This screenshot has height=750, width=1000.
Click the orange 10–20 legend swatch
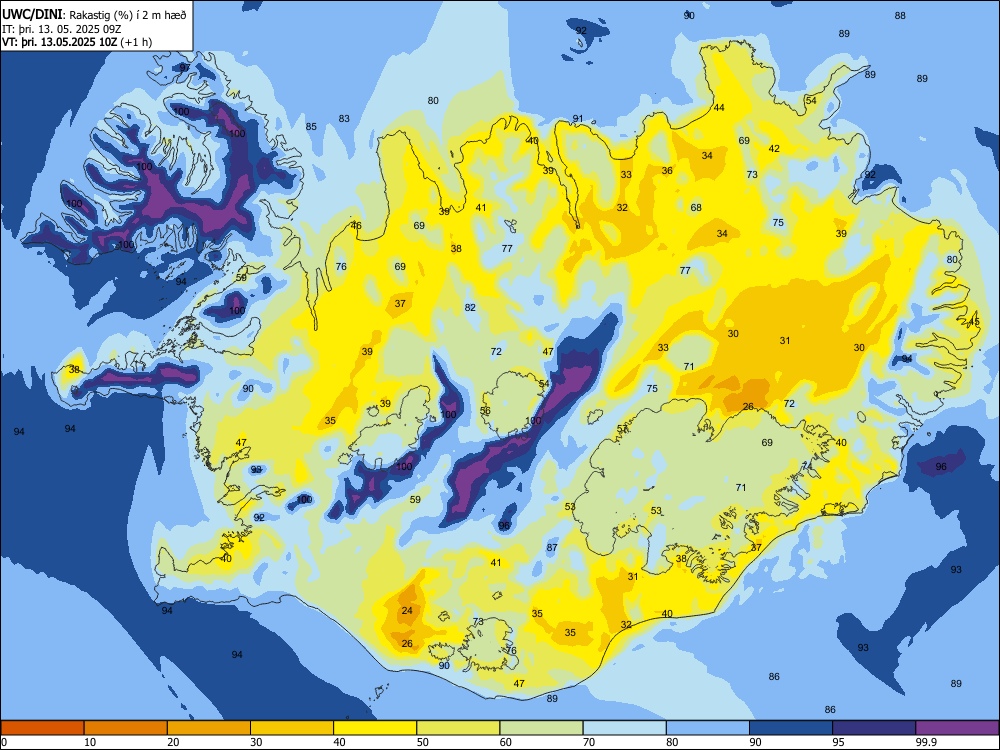coord(126,728)
